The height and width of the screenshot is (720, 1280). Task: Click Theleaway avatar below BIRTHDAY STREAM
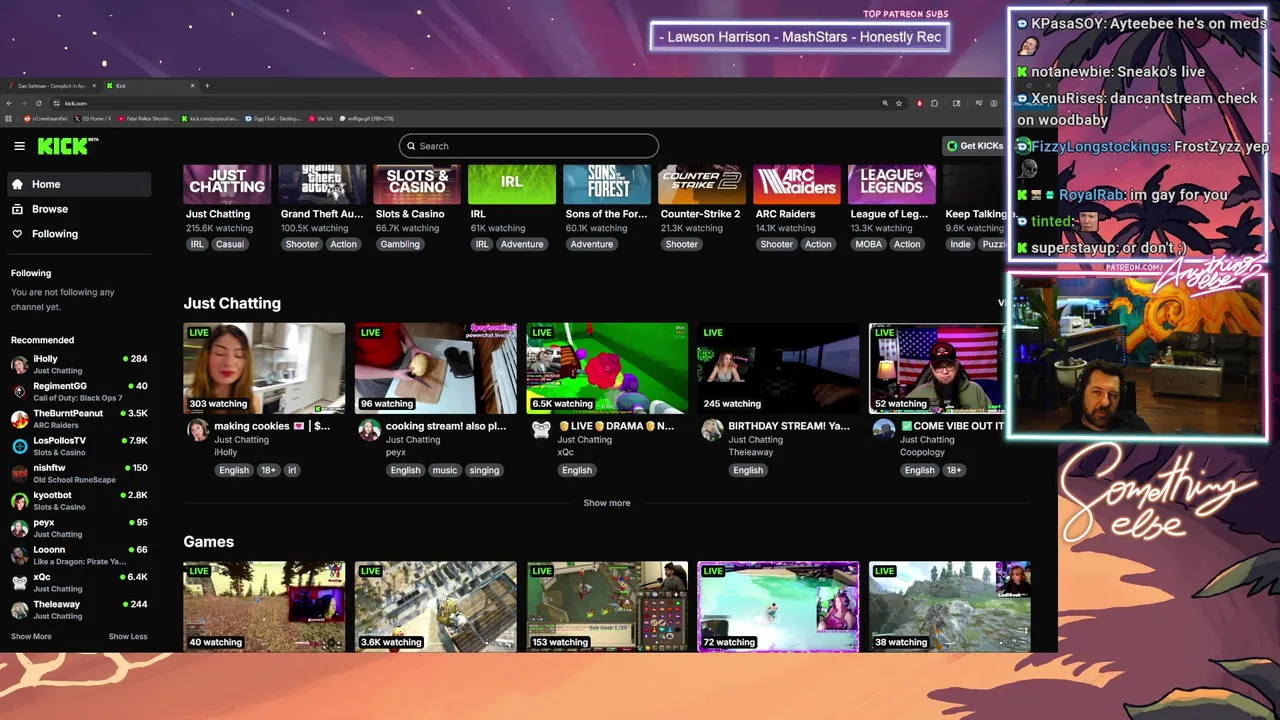pyautogui.click(x=712, y=430)
